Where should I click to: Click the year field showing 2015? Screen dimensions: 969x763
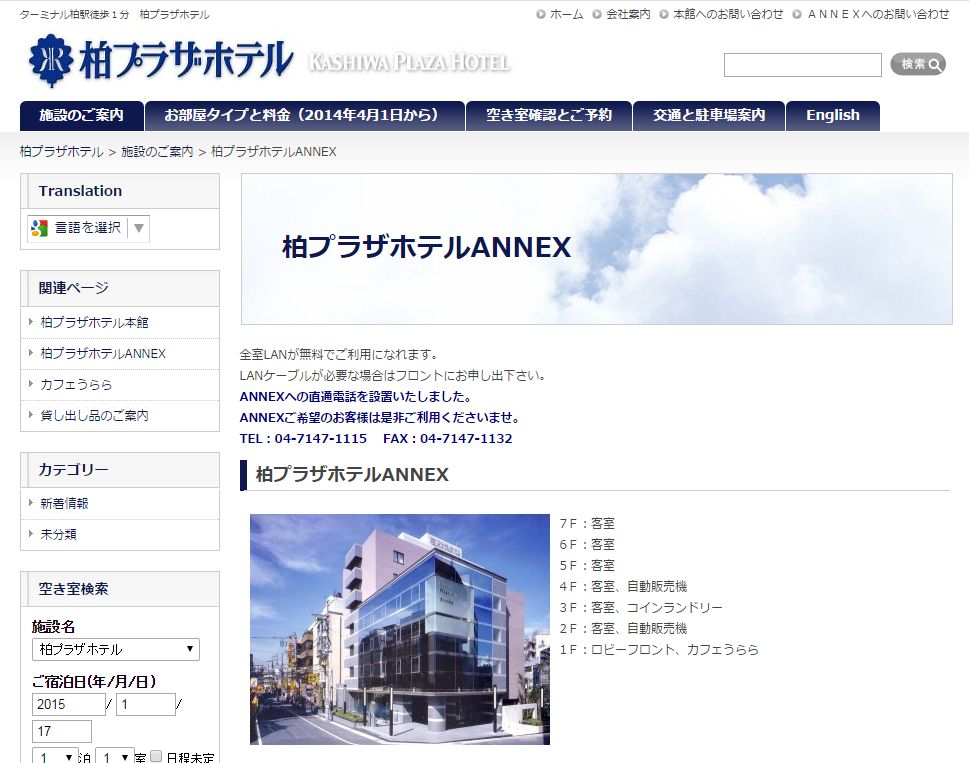point(69,704)
